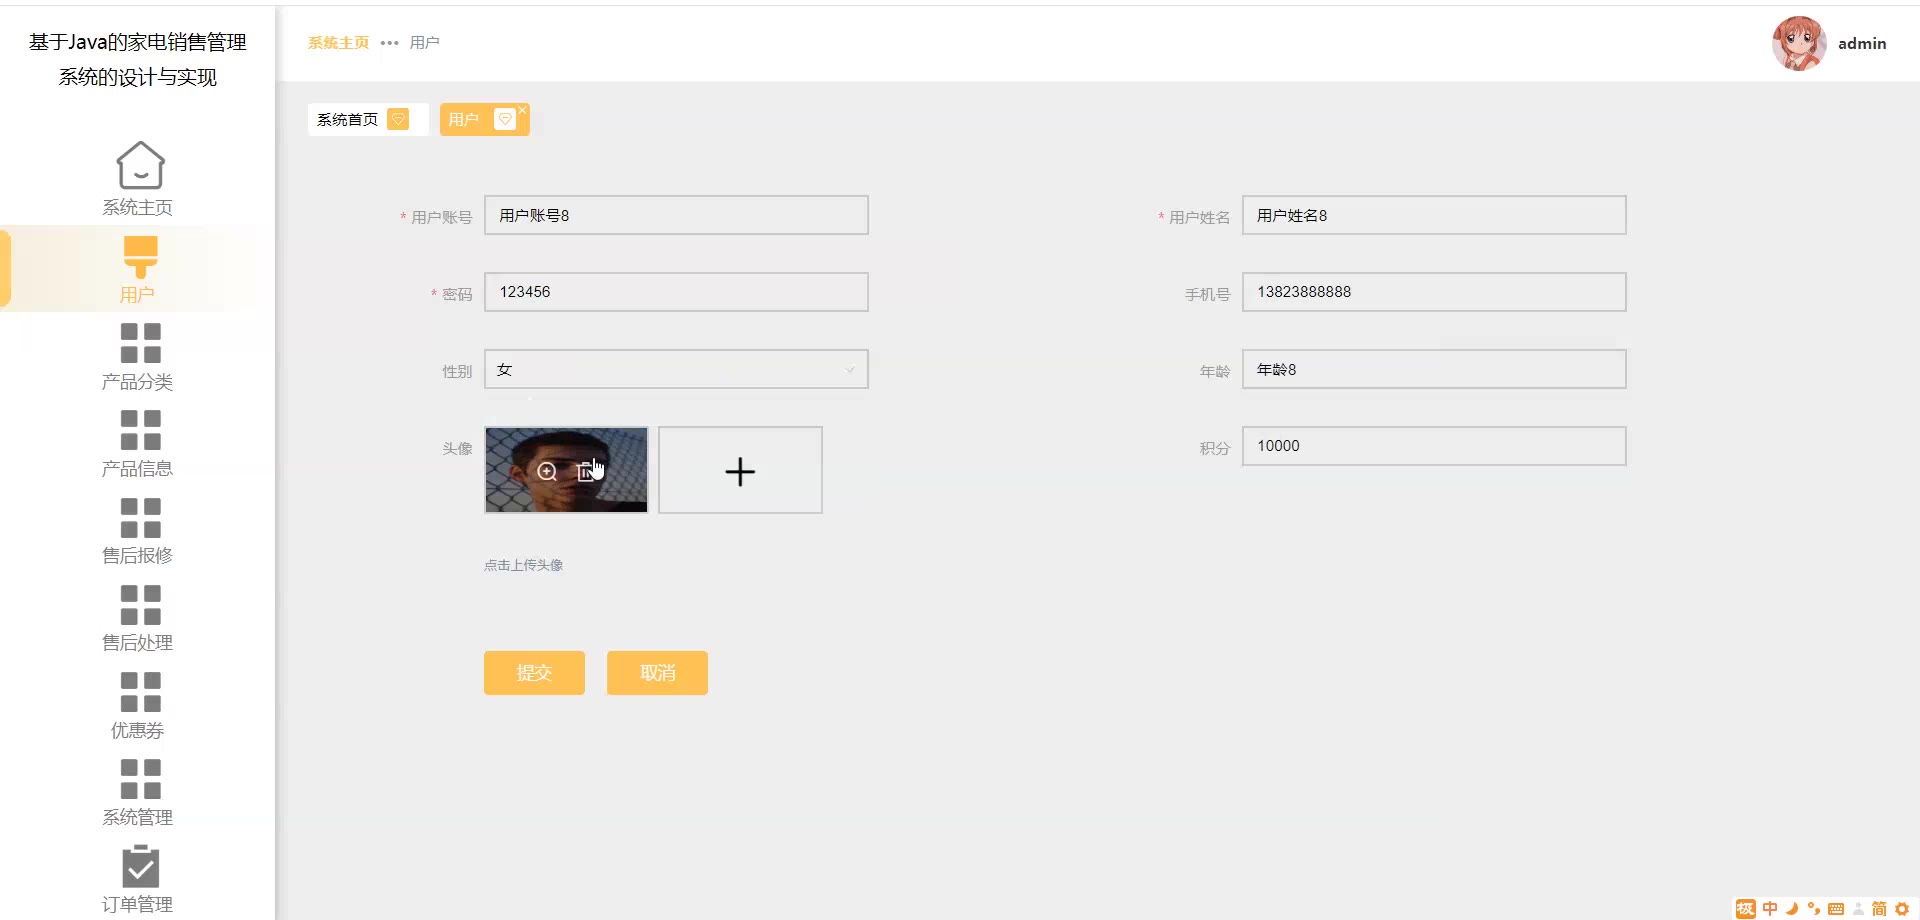
Task: Click the tag icon on 系统首页 tab
Action: [x=398, y=119]
